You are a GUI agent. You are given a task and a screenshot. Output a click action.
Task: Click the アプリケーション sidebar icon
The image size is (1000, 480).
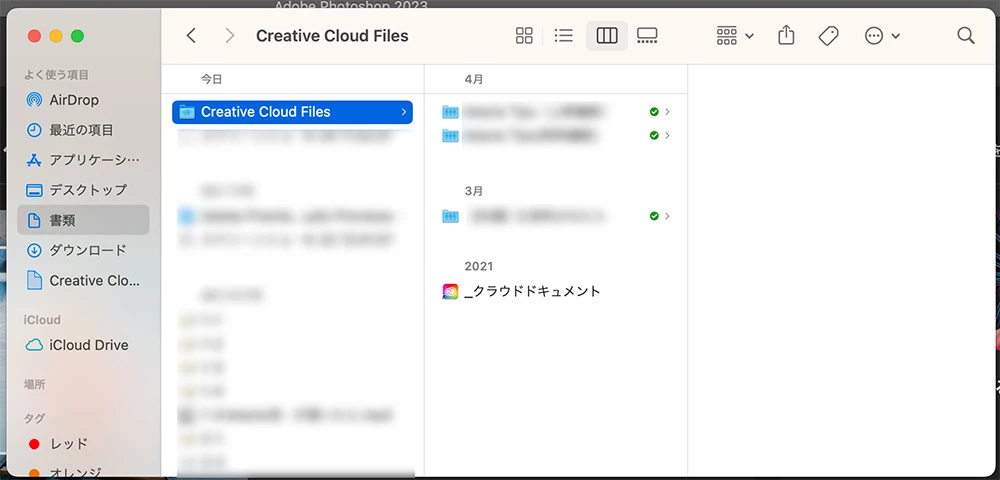pyautogui.click(x=34, y=160)
